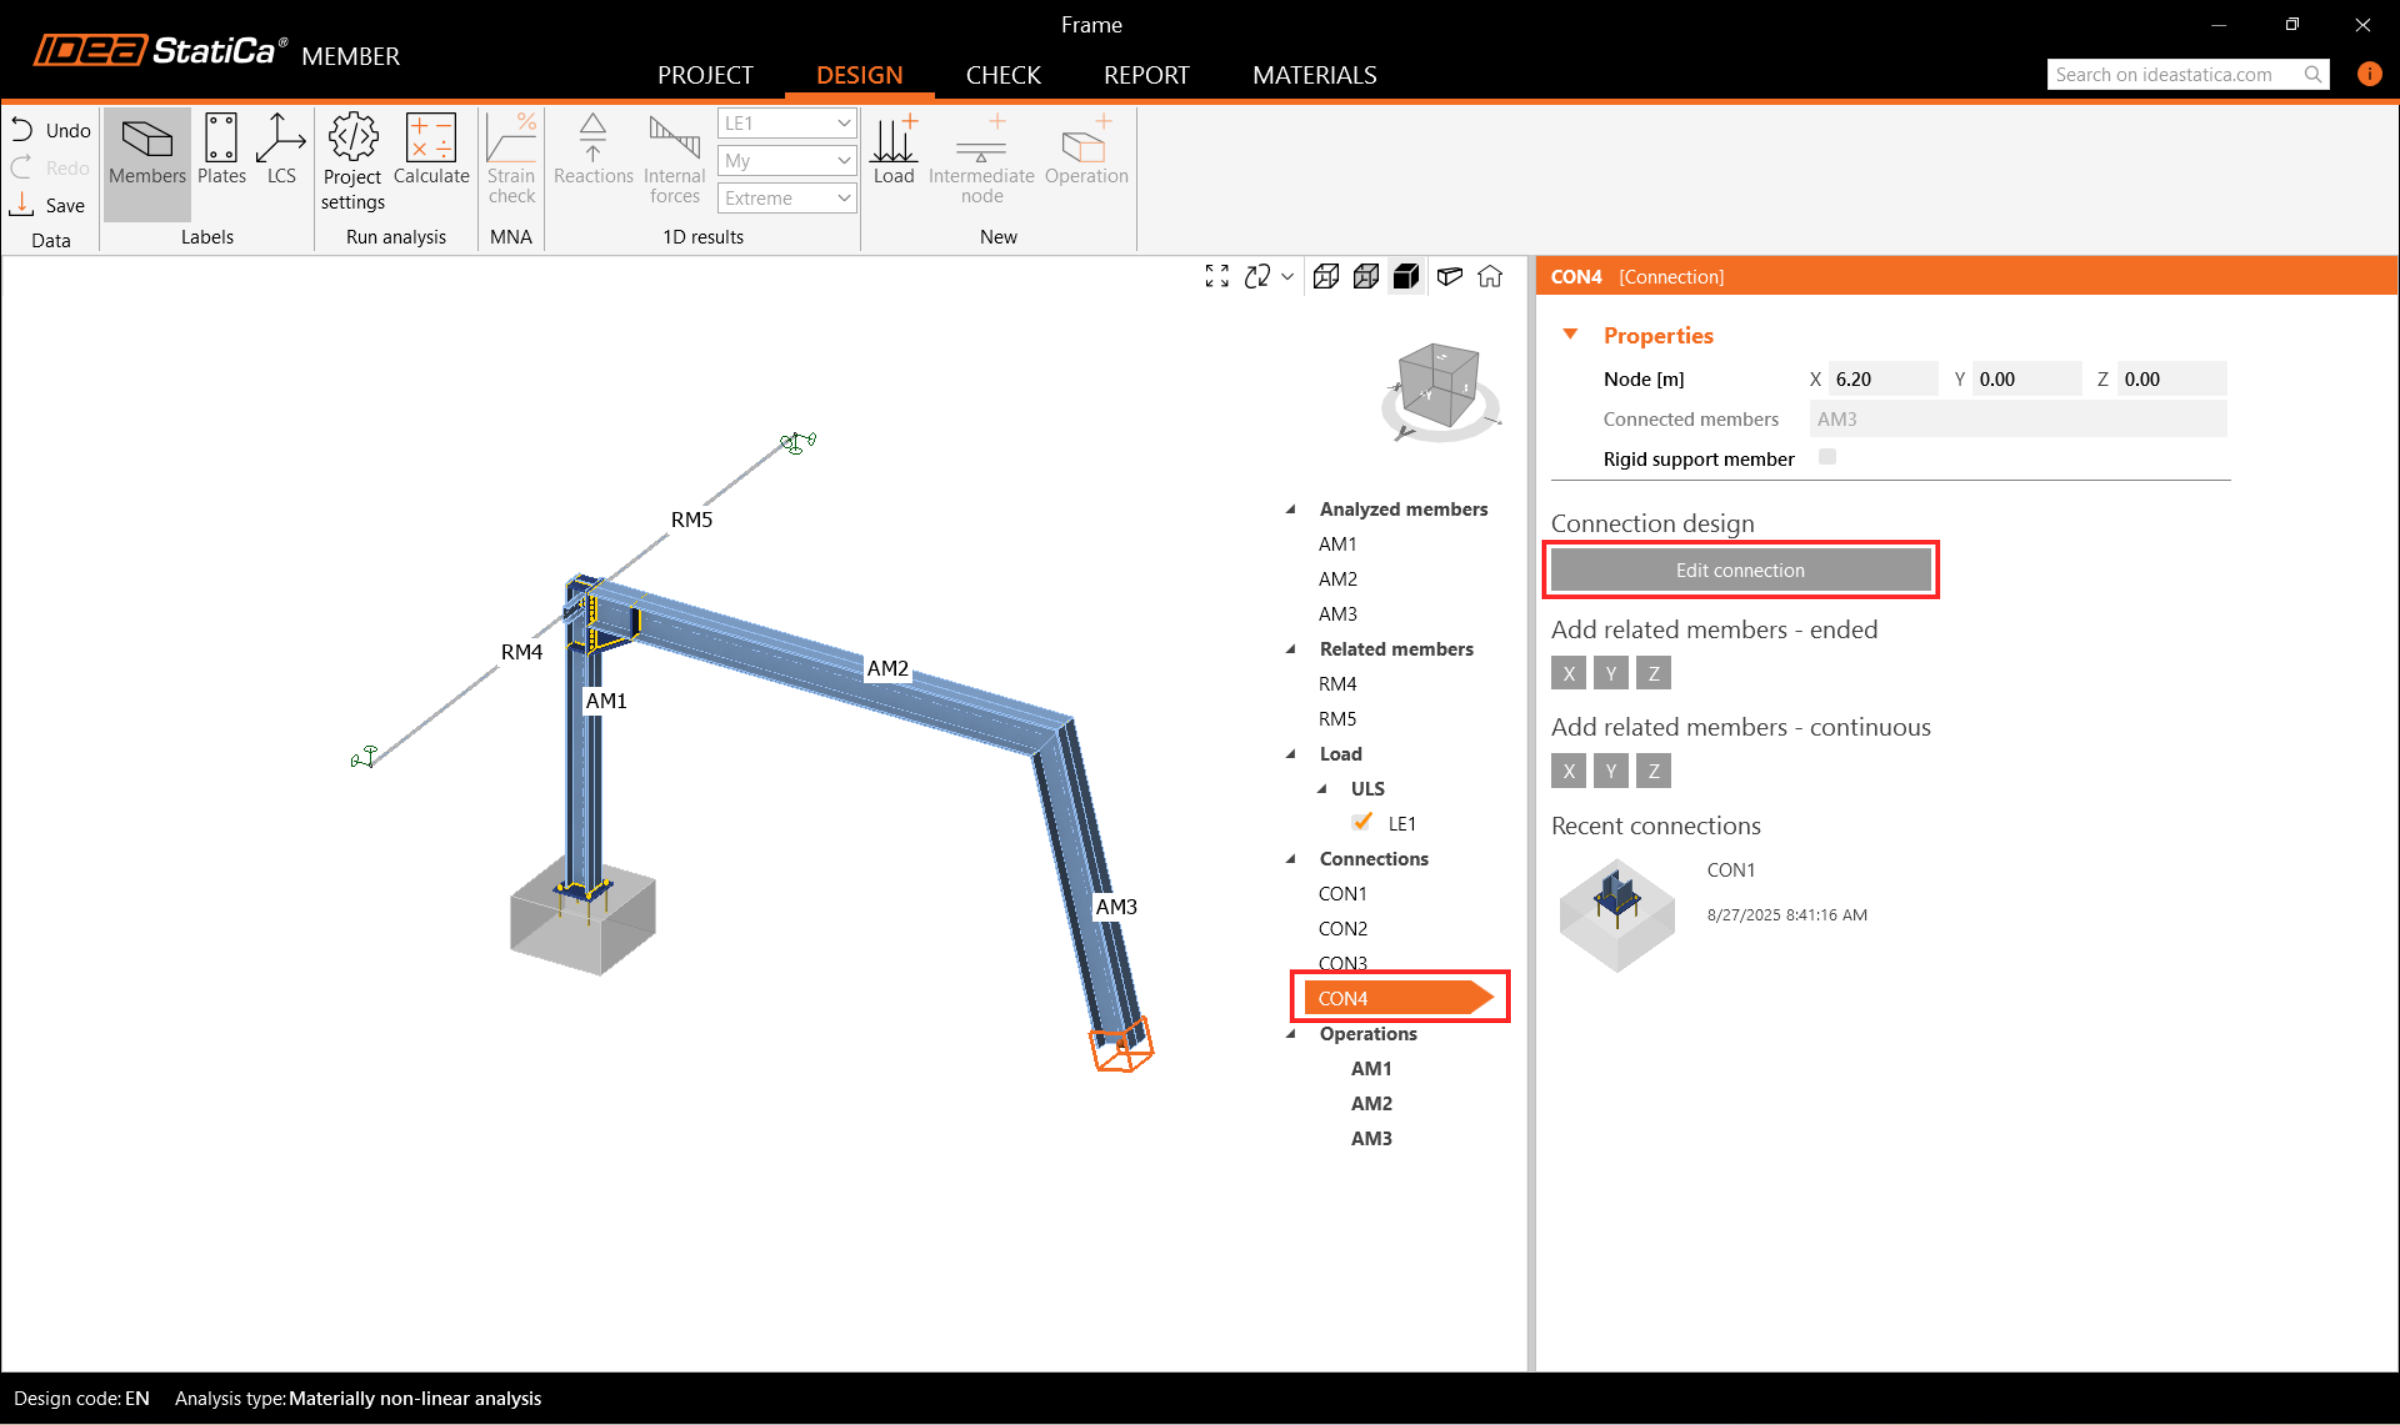Toggle Members labels button
The image size is (2400, 1425).
pyautogui.click(x=147, y=150)
